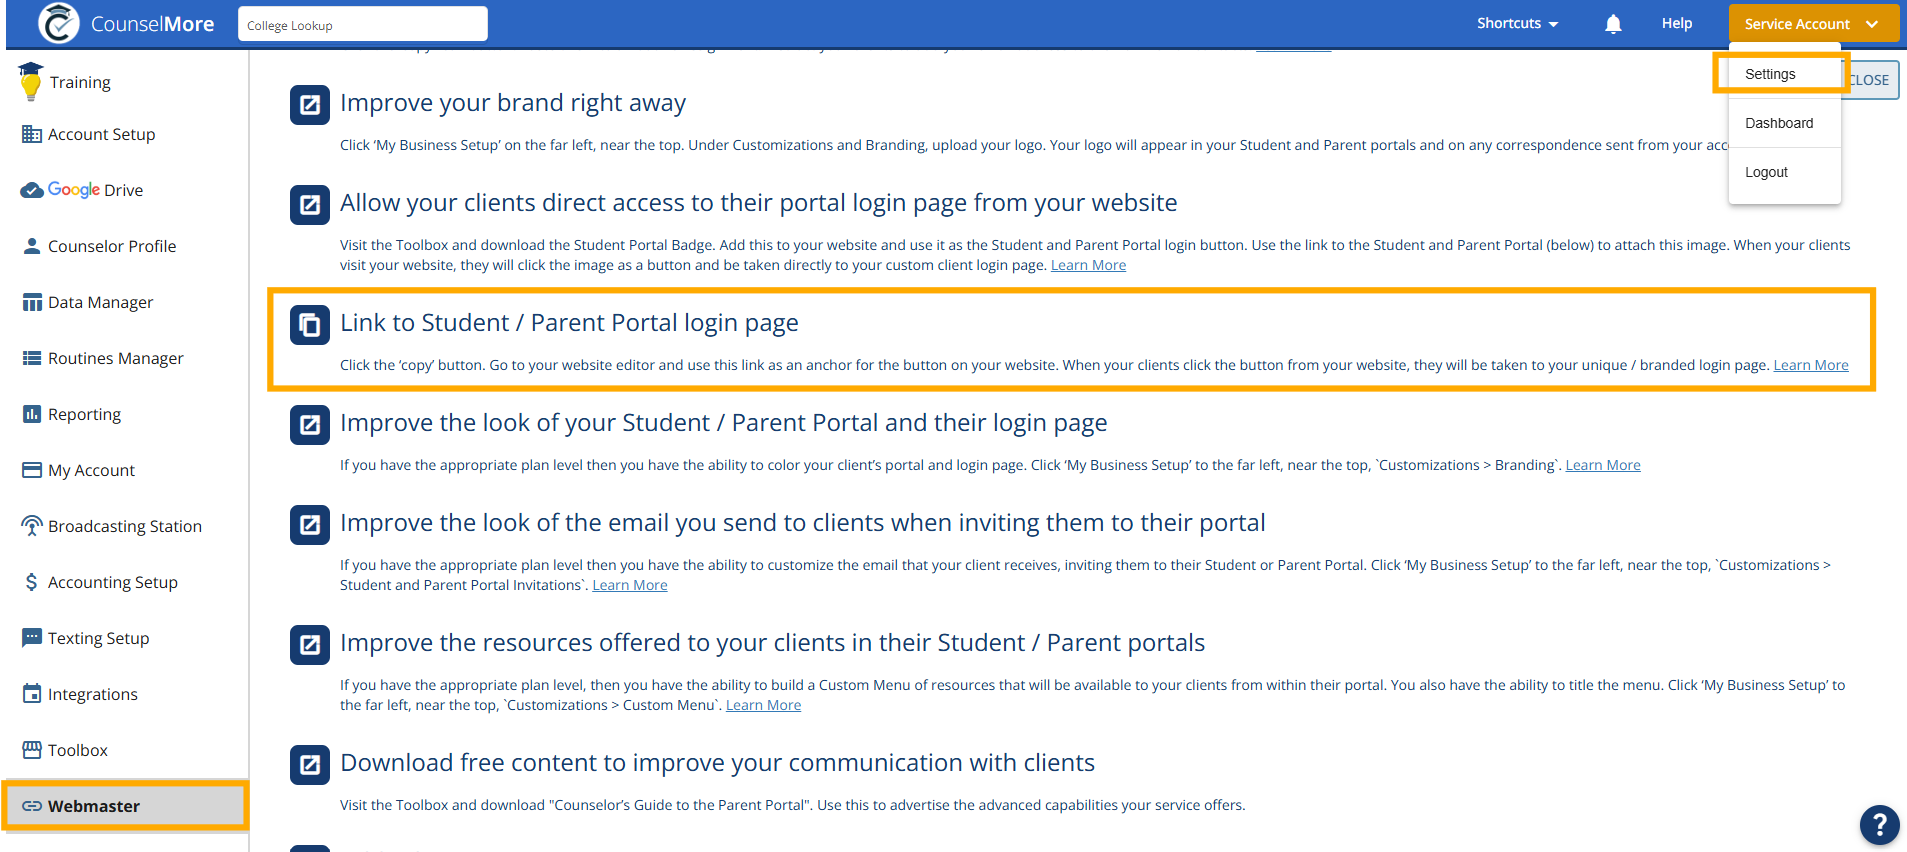Click the Broadcasting Station icon
1907x852 pixels.
click(x=32, y=526)
